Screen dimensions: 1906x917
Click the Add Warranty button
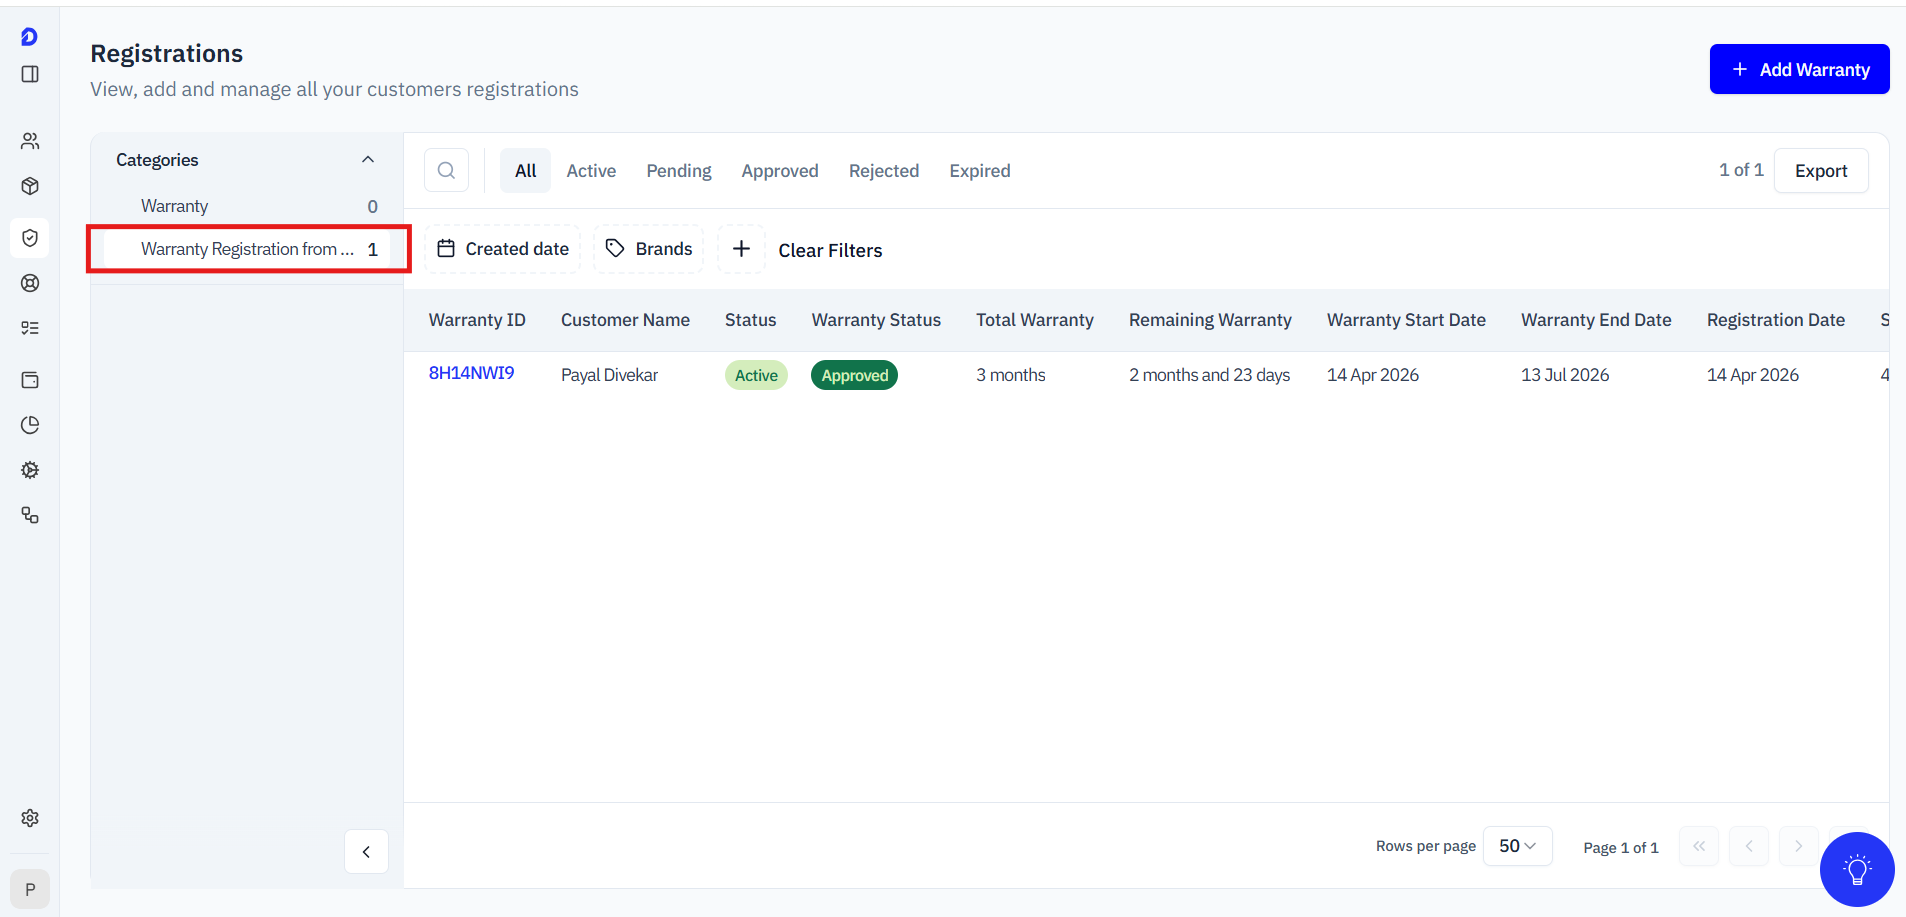tap(1798, 69)
